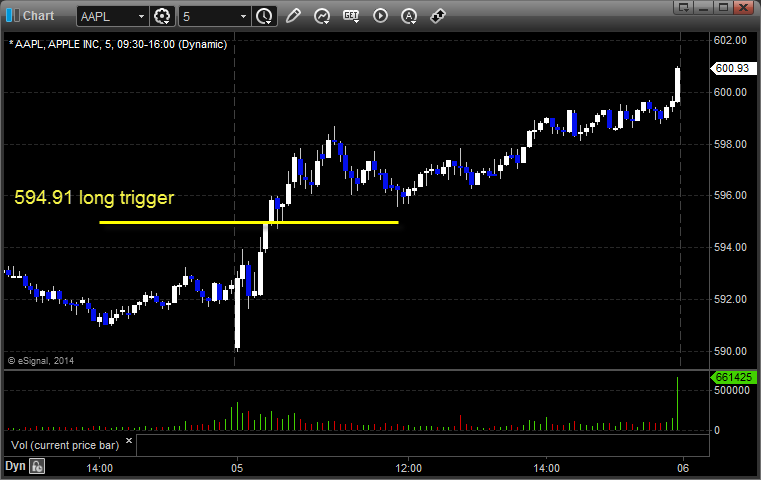This screenshot has height=480, width=761.
Task: Click the 600.93 current price marker
Action: pos(732,68)
